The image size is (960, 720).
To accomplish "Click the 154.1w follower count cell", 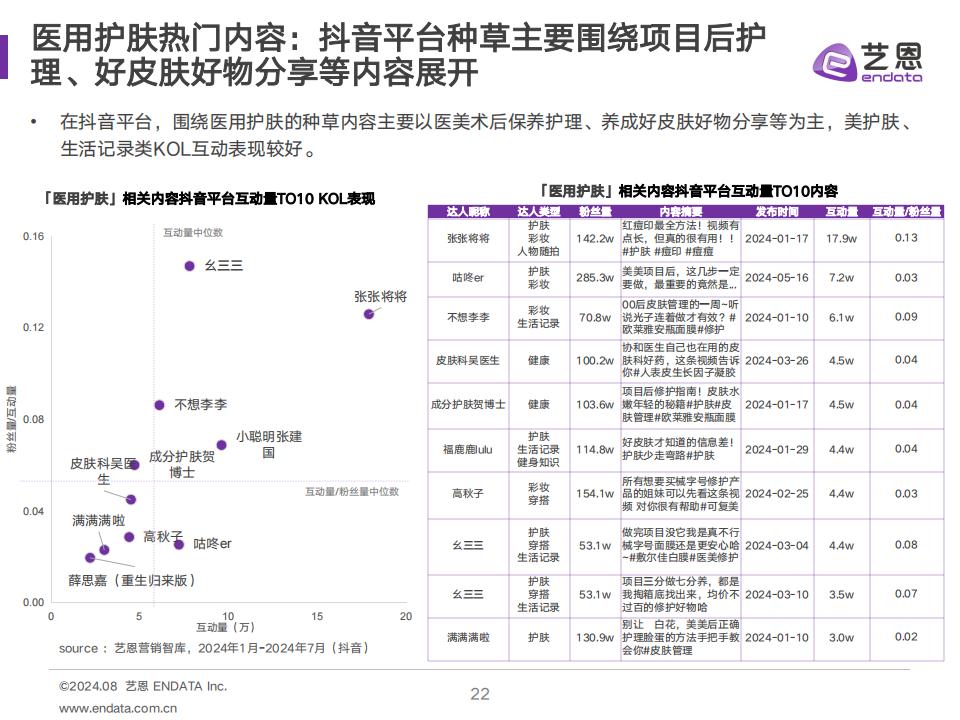I will (595, 493).
